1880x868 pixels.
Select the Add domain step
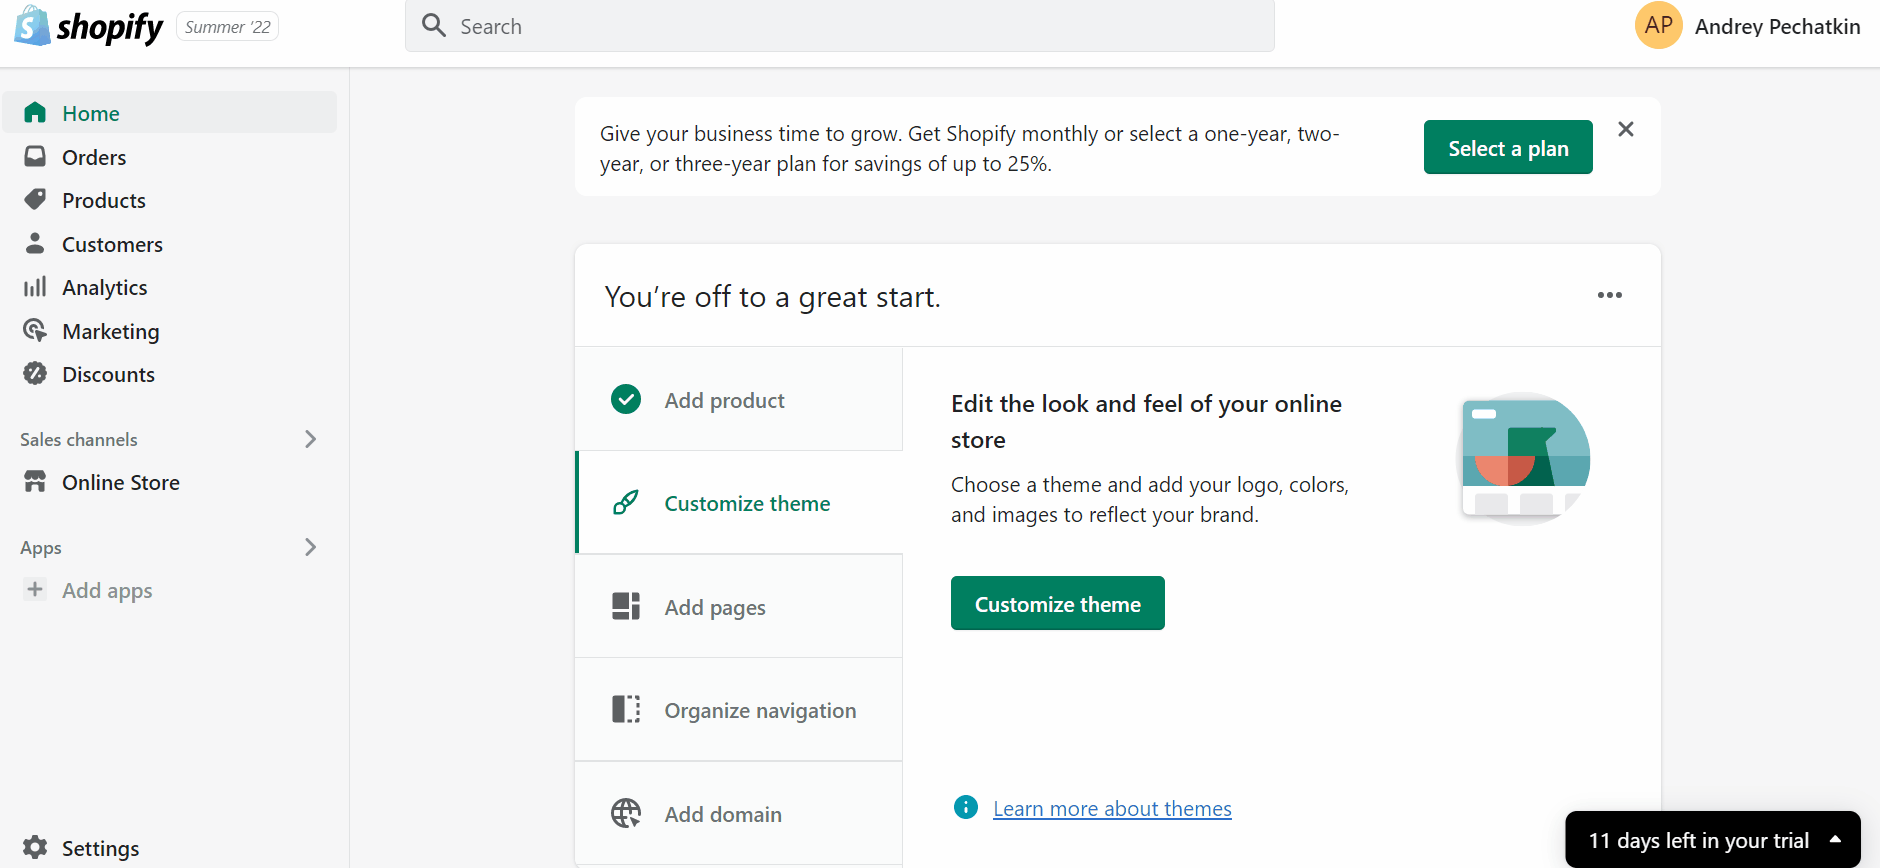tap(739, 814)
